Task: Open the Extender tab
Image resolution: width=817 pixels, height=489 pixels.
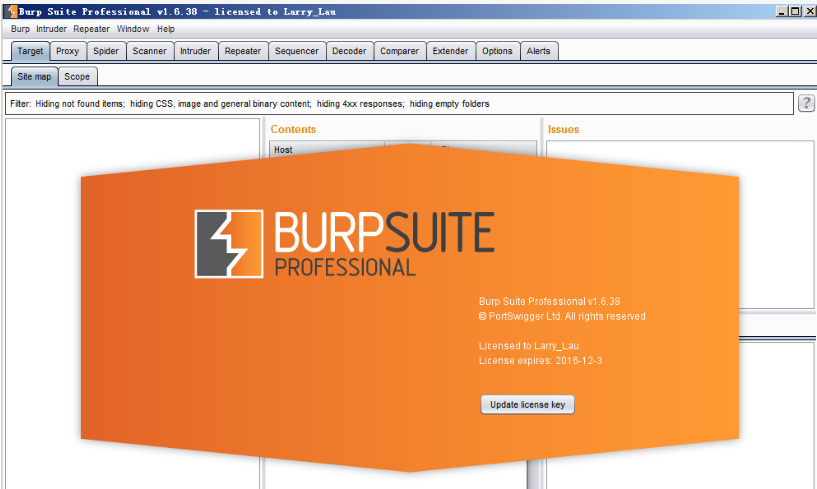Action: pos(450,51)
